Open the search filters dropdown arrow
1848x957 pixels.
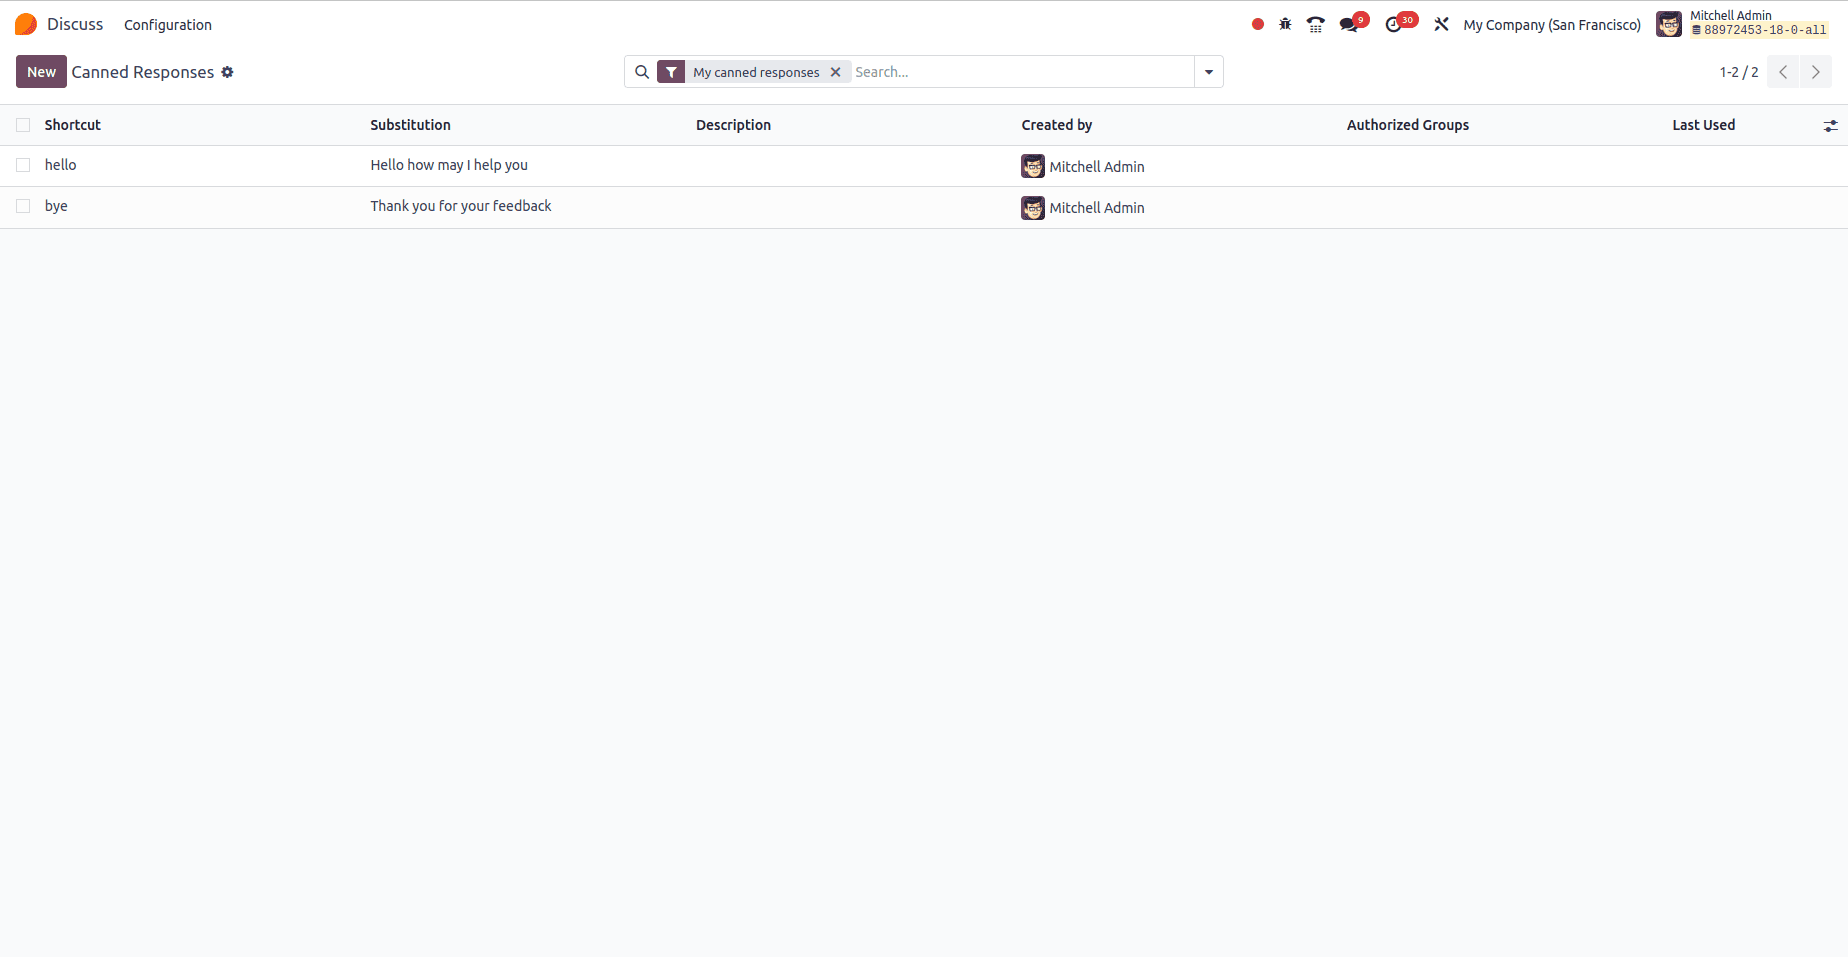pos(1209,71)
